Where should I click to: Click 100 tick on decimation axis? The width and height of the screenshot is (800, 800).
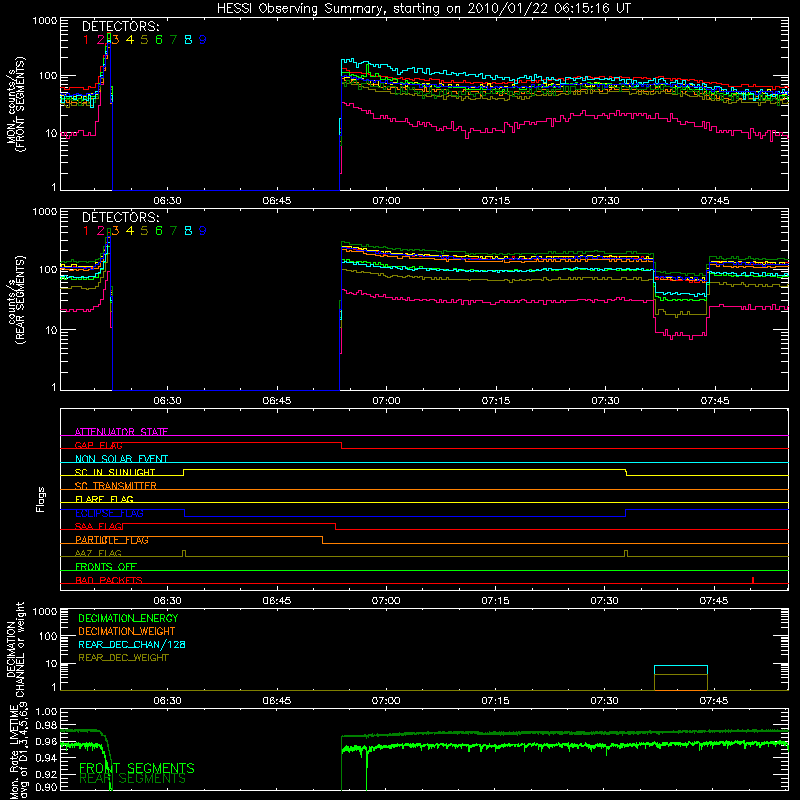tap(49, 636)
